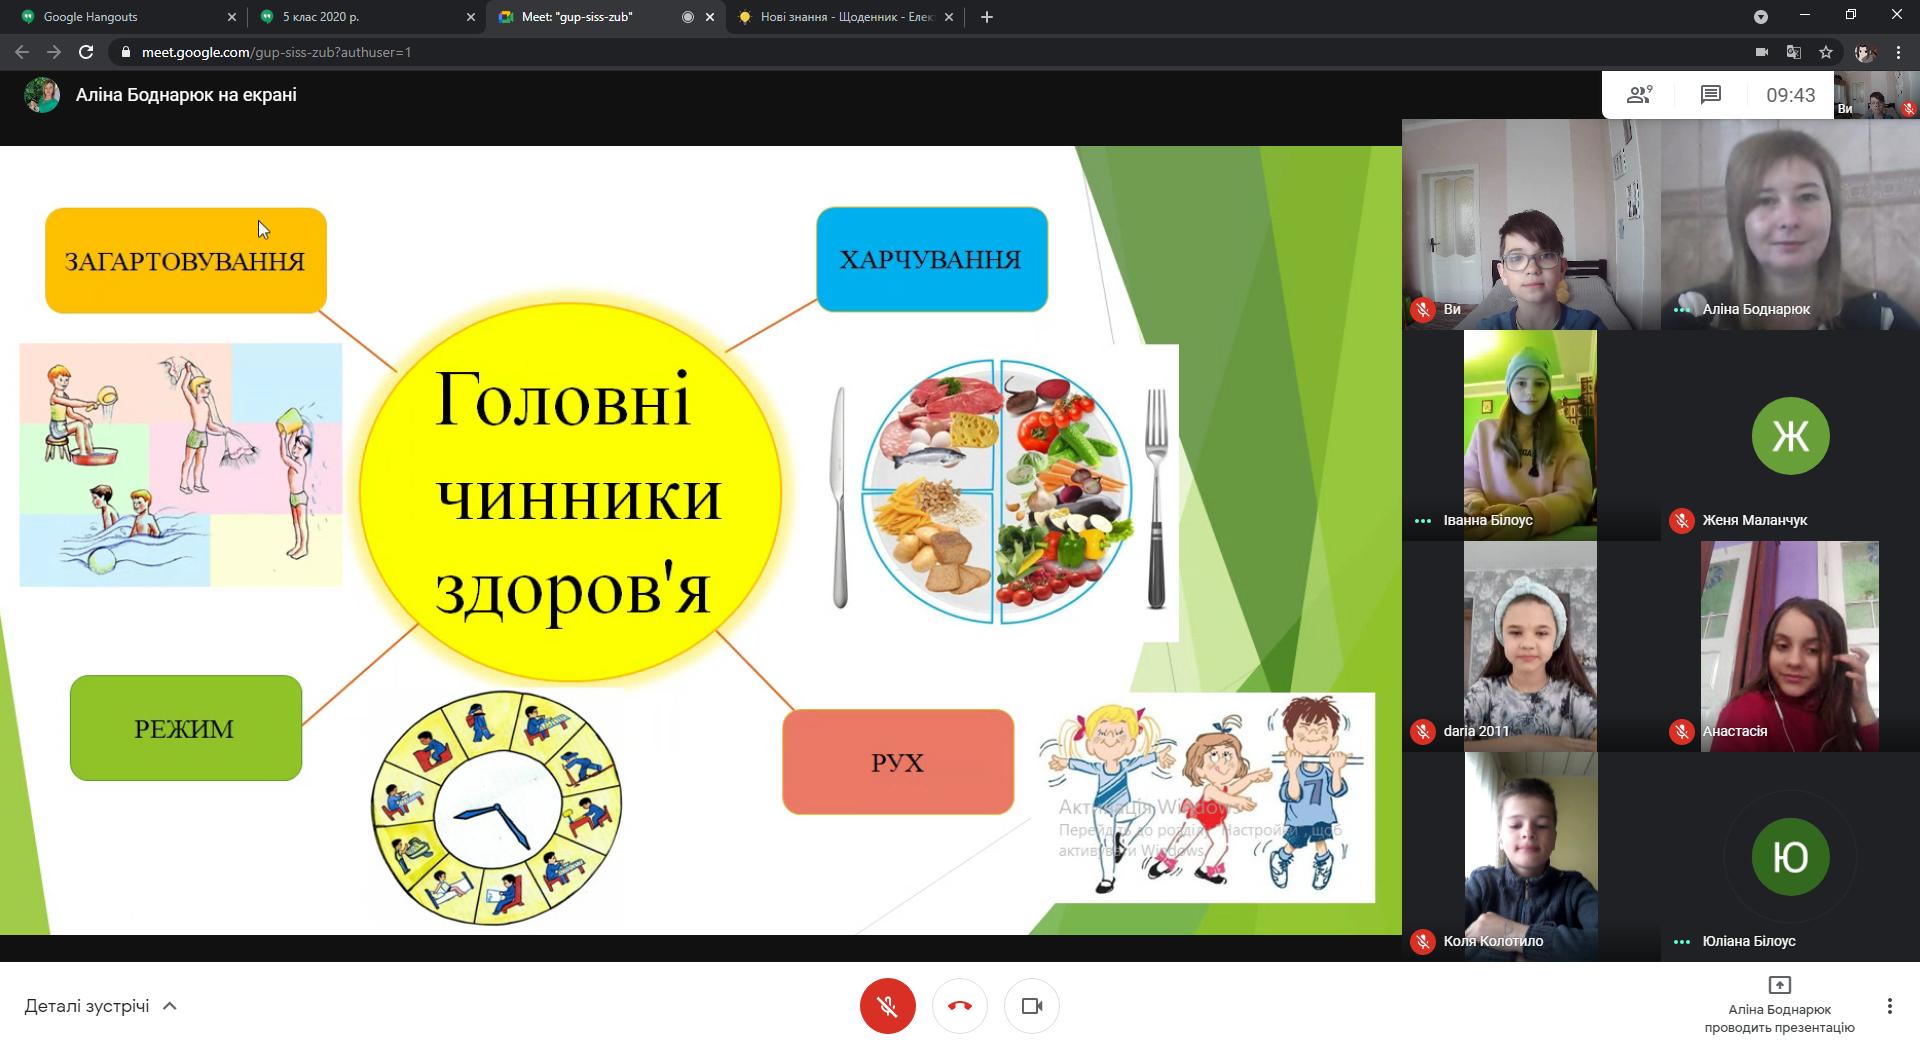Click the camera access indicator in address bar
This screenshot has width=1920, height=1050.
tap(1762, 52)
